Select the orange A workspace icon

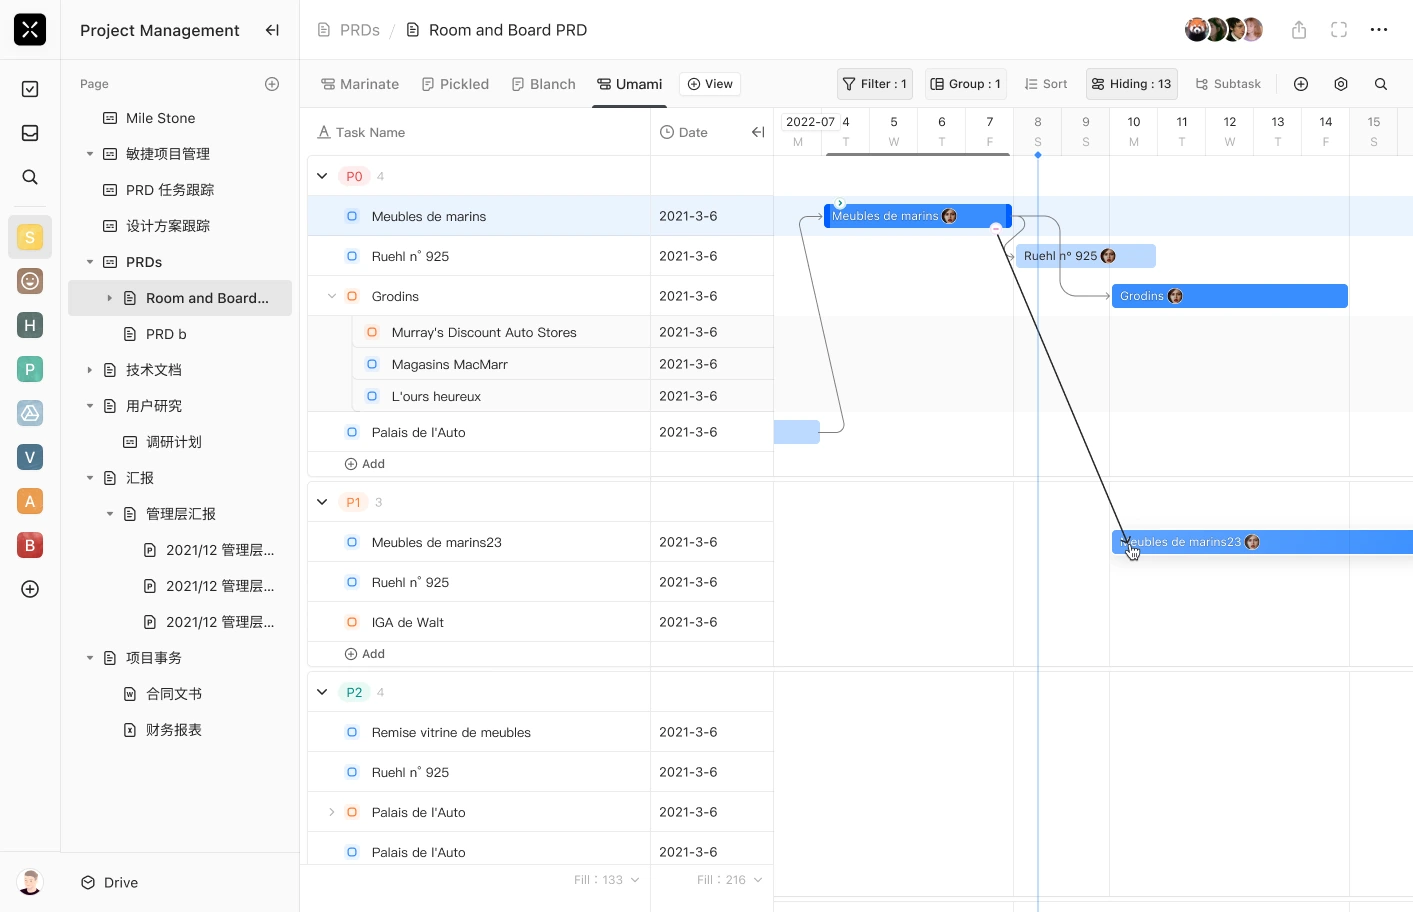[30, 501]
